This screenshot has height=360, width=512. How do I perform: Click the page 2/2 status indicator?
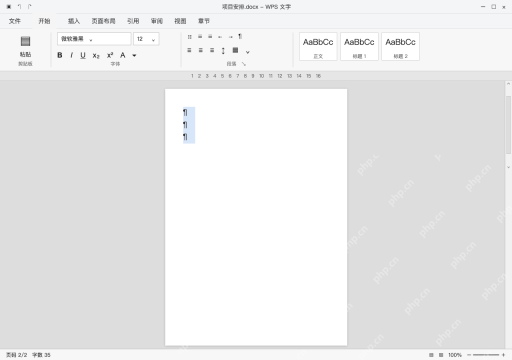(x=17, y=355)
